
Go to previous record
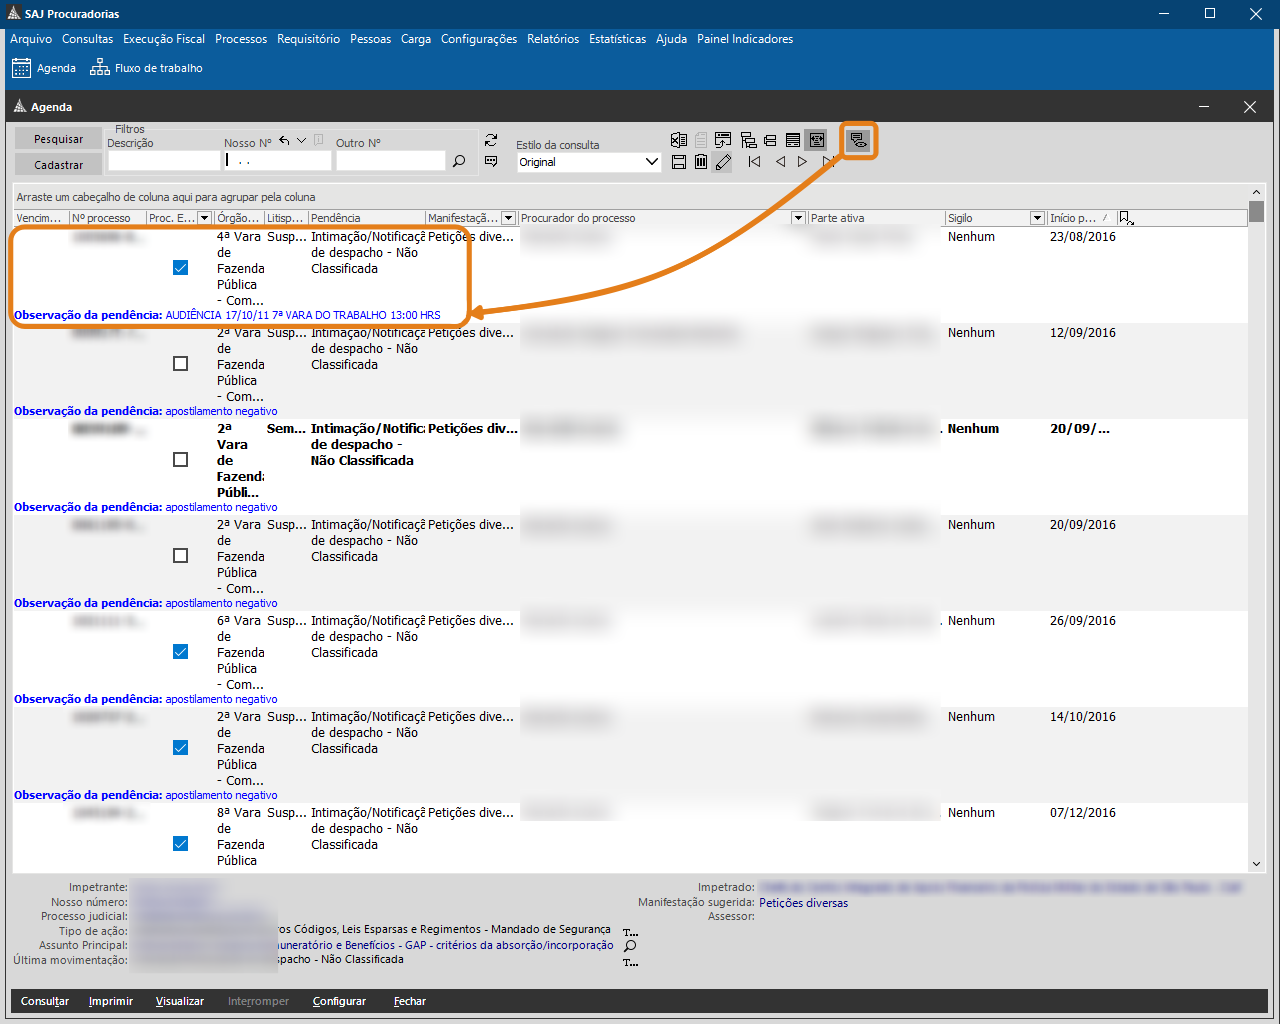(780, 161)
